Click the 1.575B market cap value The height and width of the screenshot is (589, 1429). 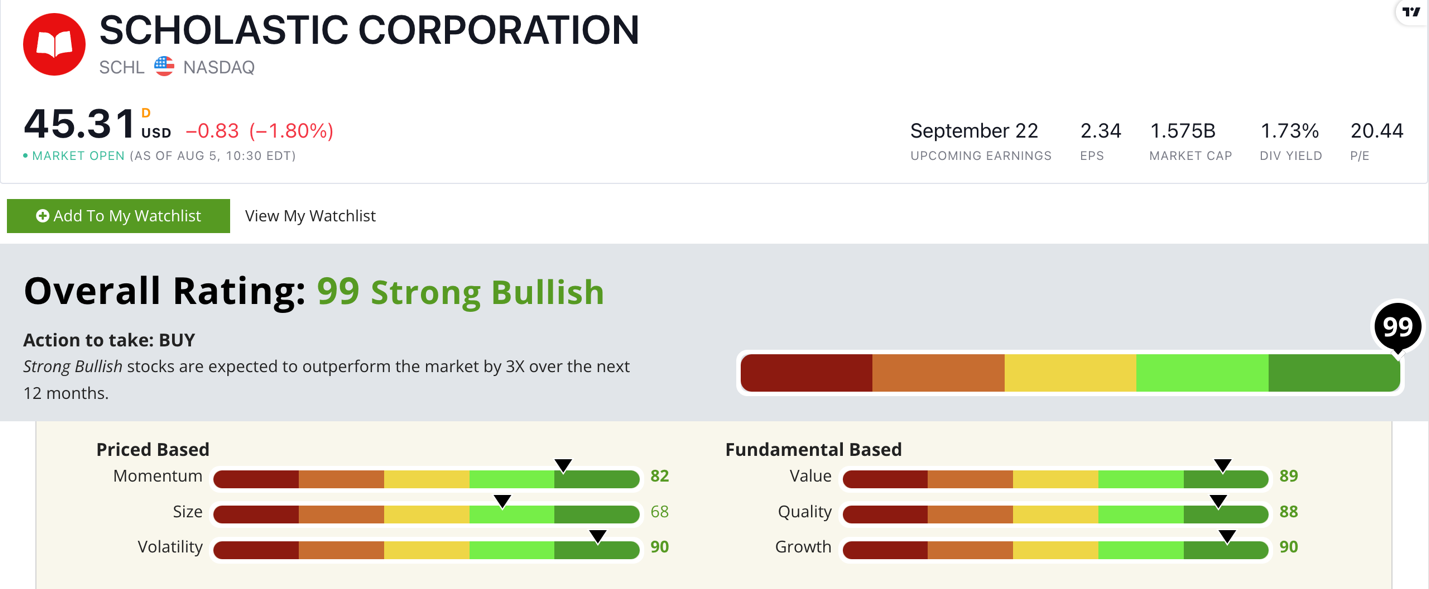click(x=1183, y=131)
